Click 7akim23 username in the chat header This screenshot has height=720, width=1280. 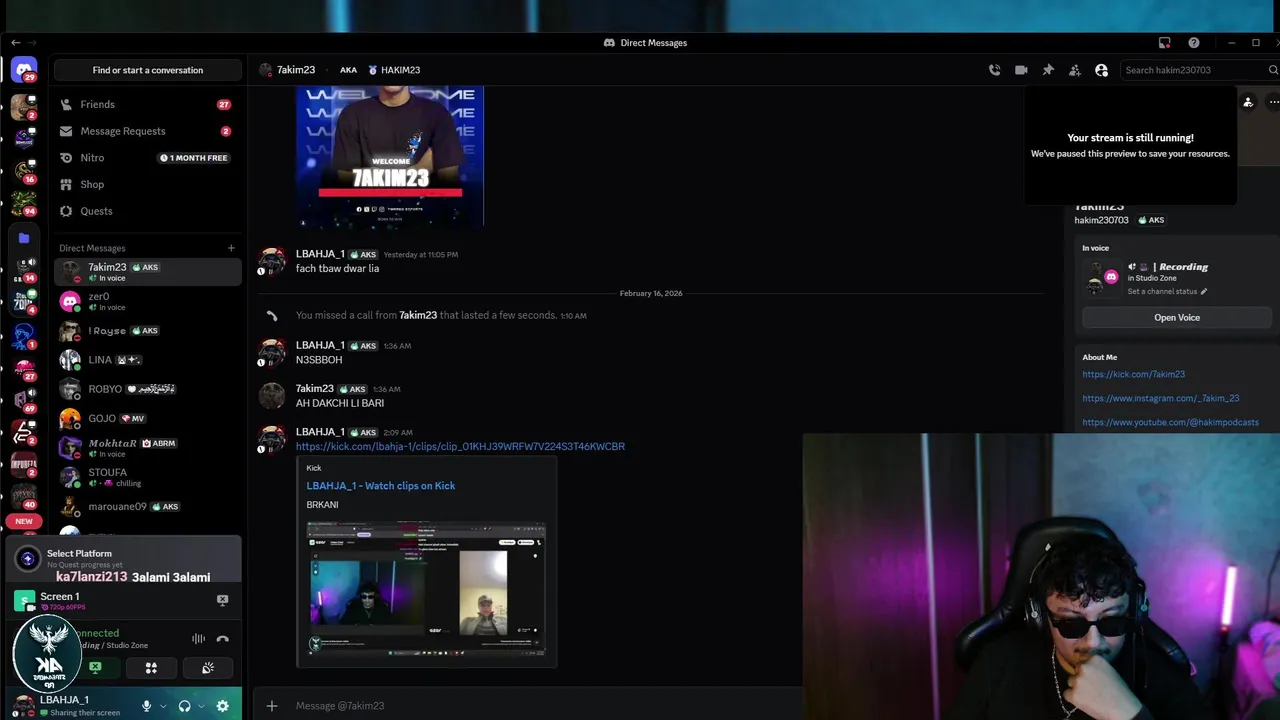pyautogui.click(x=296, y=70)
